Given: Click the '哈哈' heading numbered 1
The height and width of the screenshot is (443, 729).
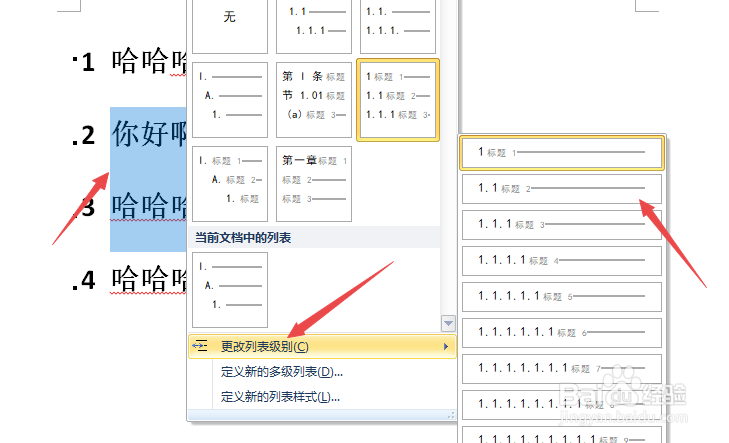Looking at the screenshot, I should pos(149,61).
